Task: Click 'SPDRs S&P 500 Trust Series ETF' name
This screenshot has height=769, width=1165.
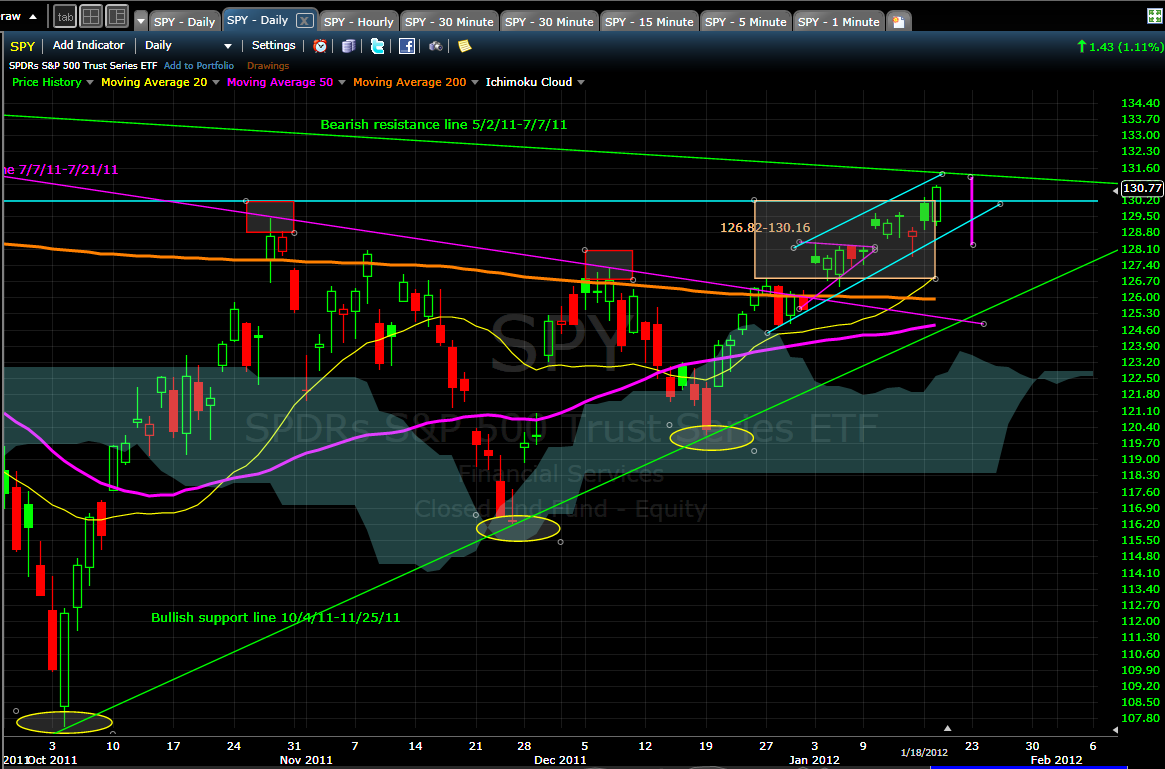Action: 83,65
